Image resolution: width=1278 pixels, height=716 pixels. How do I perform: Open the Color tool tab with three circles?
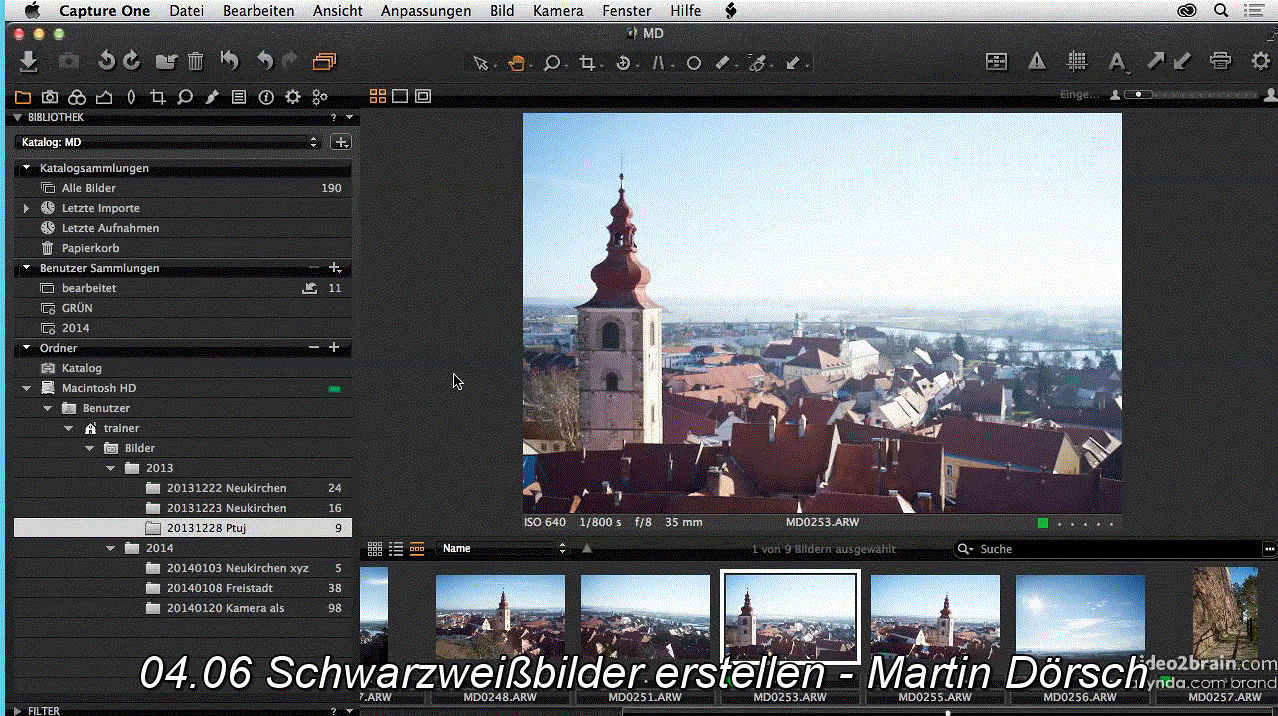coord(77,96)
